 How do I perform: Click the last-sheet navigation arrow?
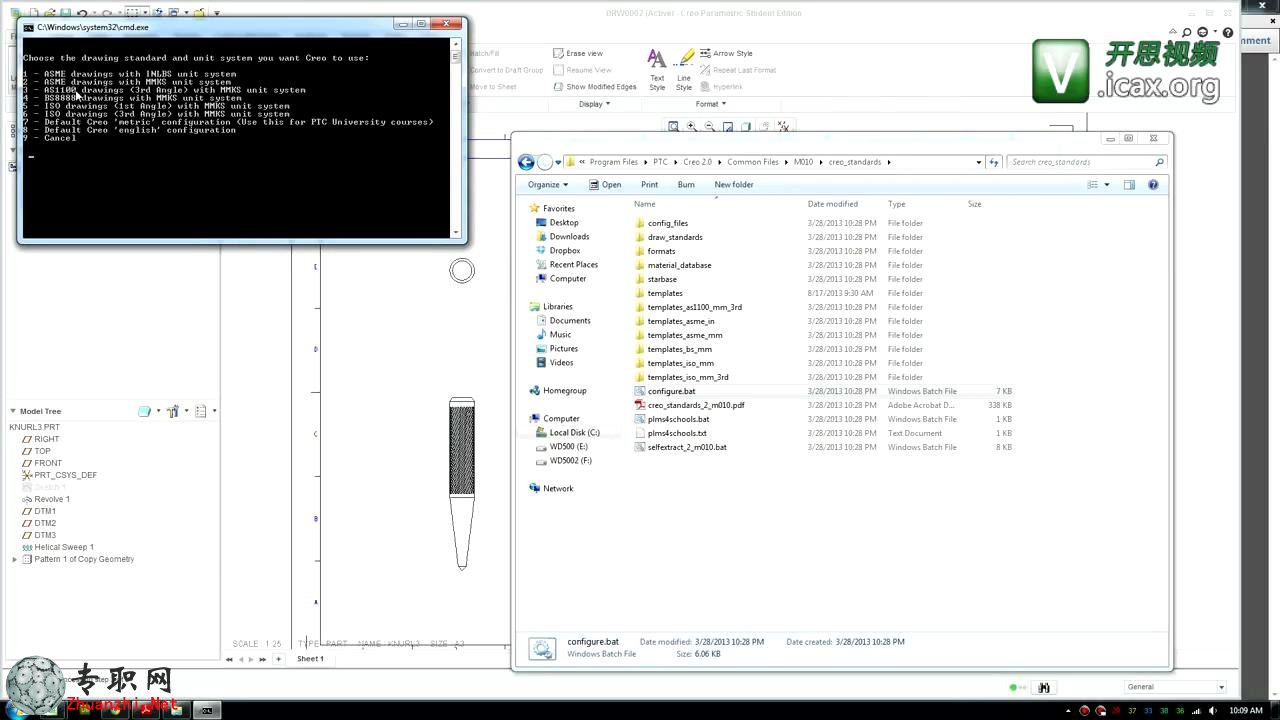click(263, 659)
